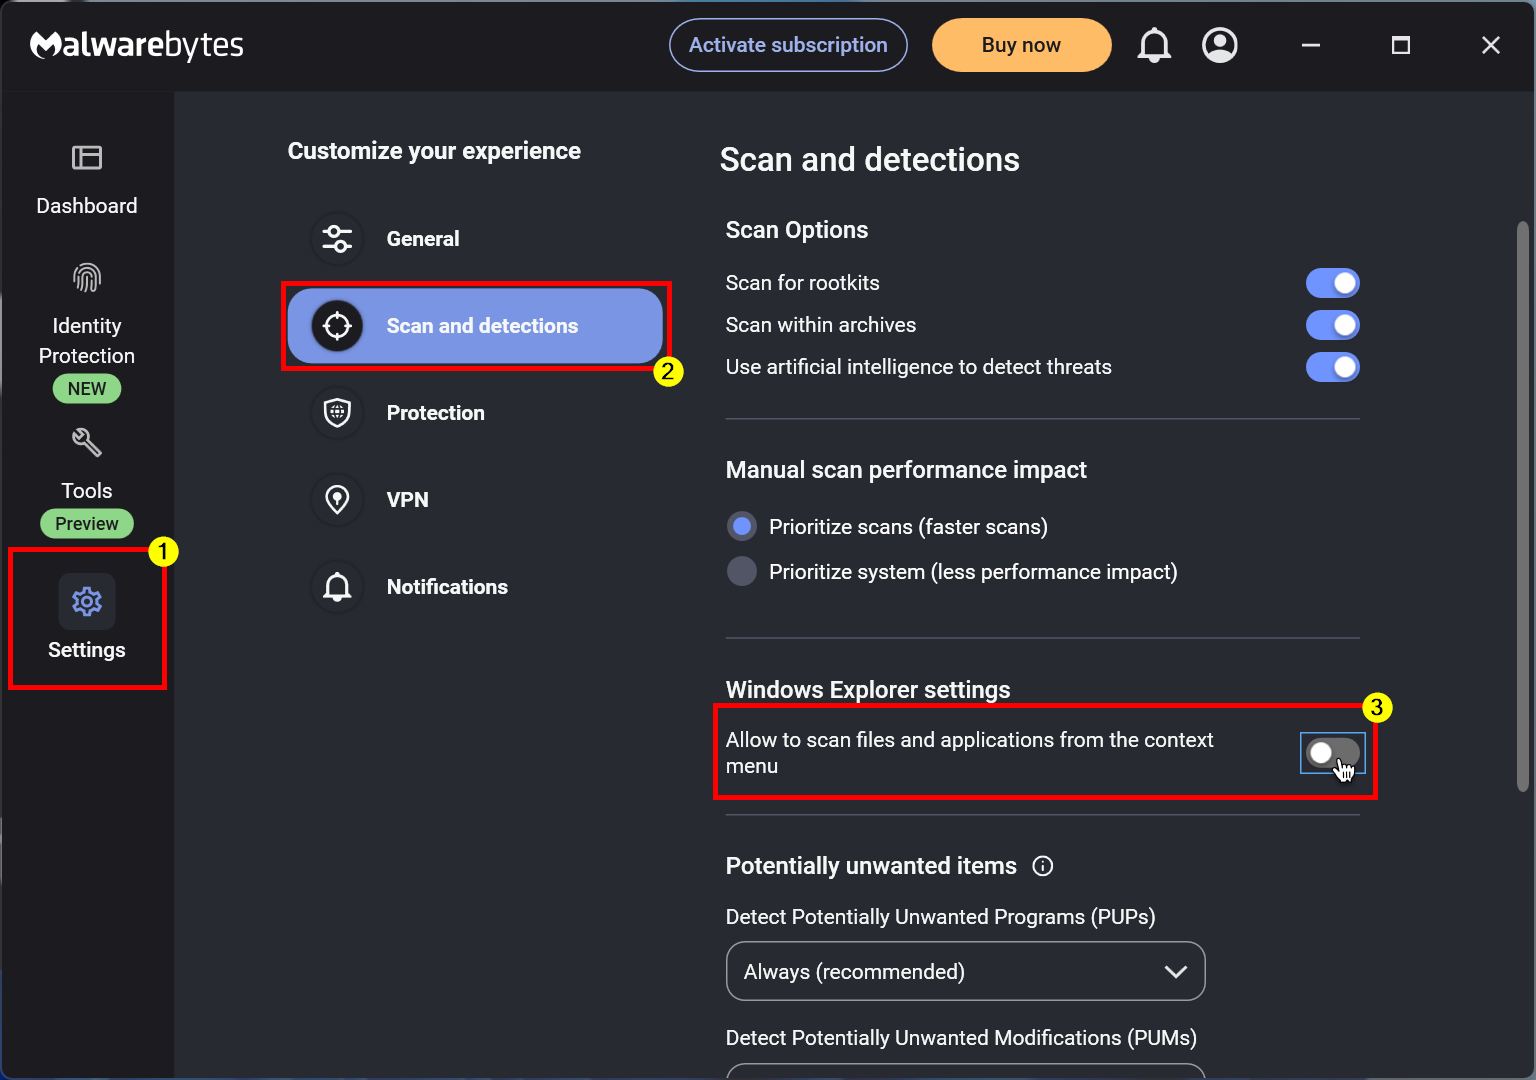Viewport: 1536px width, 1080px height.
Task: Open the Identity Protection fingerprint icon
Action: pyautogui.click(x=87, y=277)
